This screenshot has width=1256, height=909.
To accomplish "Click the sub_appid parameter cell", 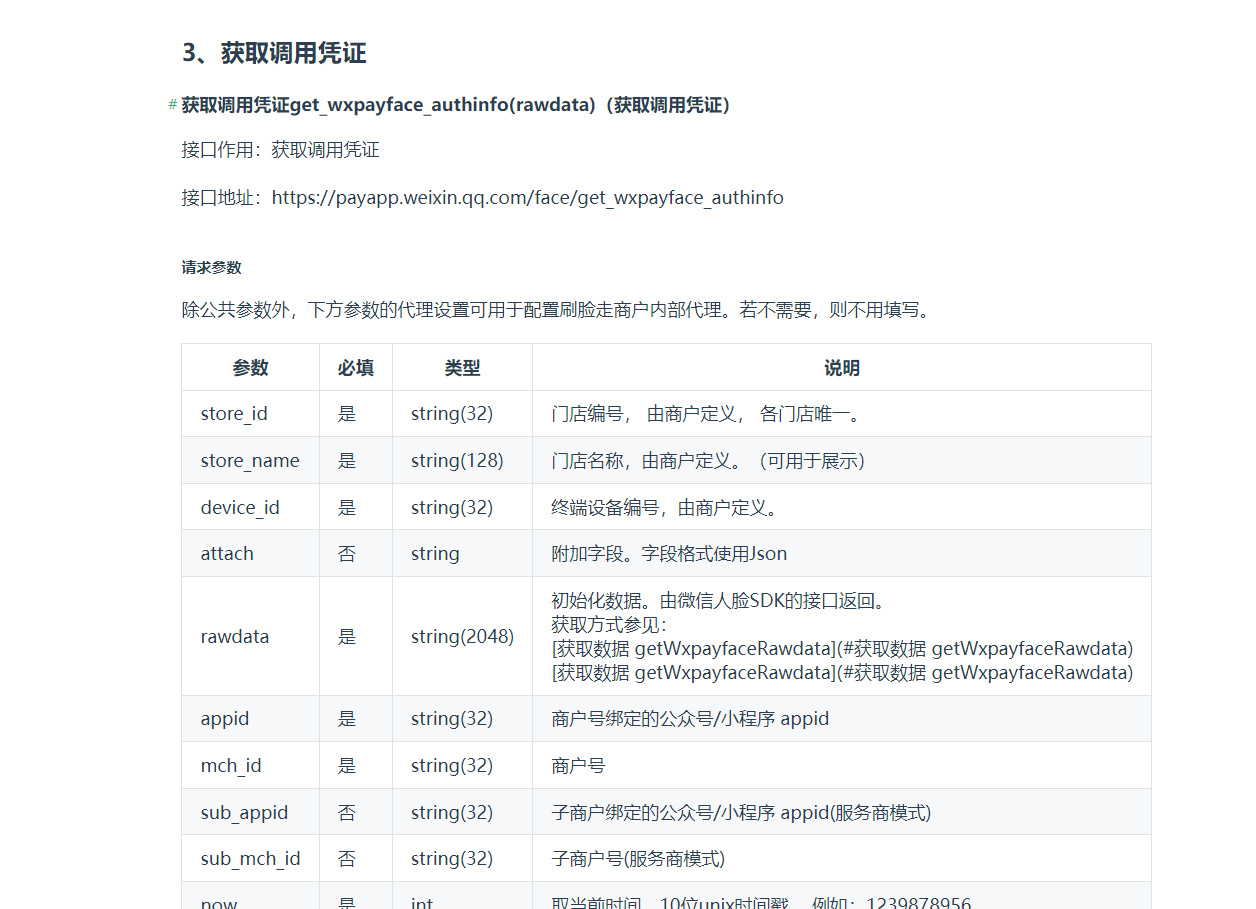I will [250, 813].
